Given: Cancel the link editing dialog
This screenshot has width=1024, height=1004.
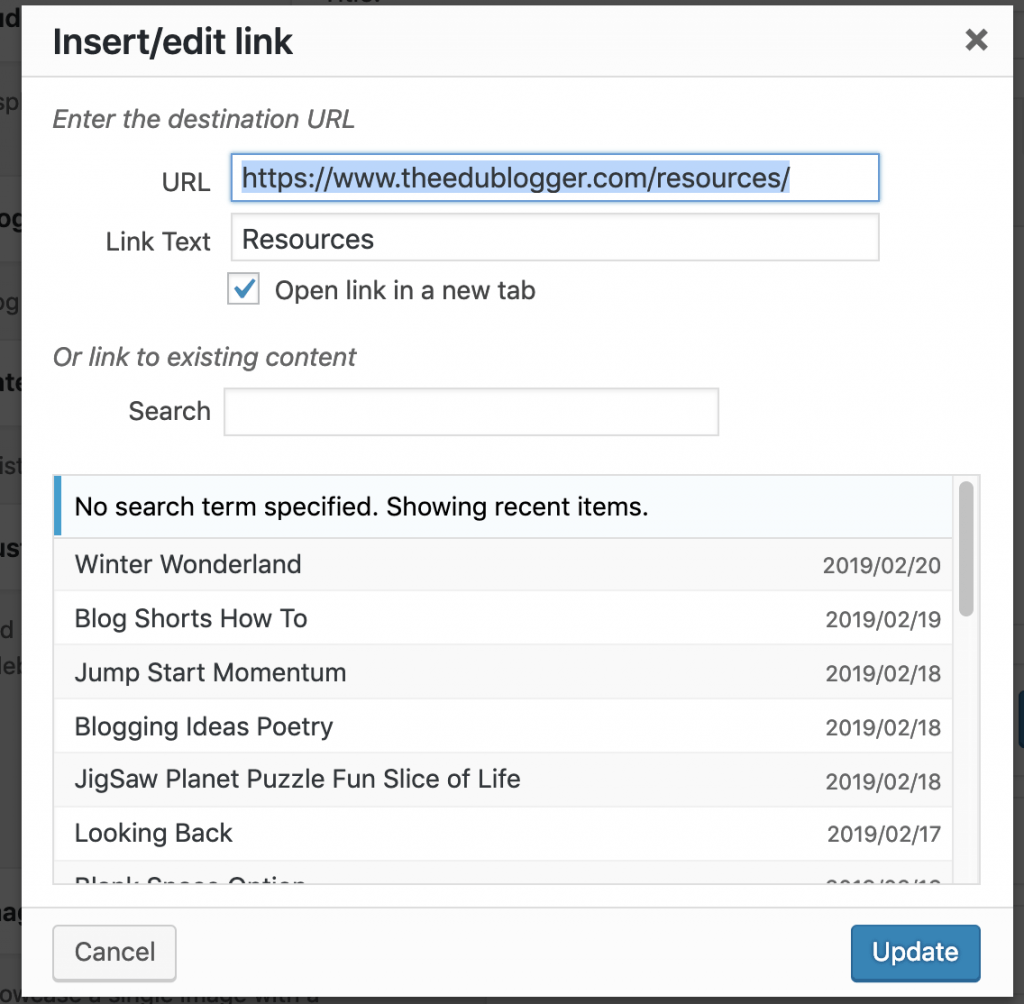Looking at the screenshot, I should point(114,952).
